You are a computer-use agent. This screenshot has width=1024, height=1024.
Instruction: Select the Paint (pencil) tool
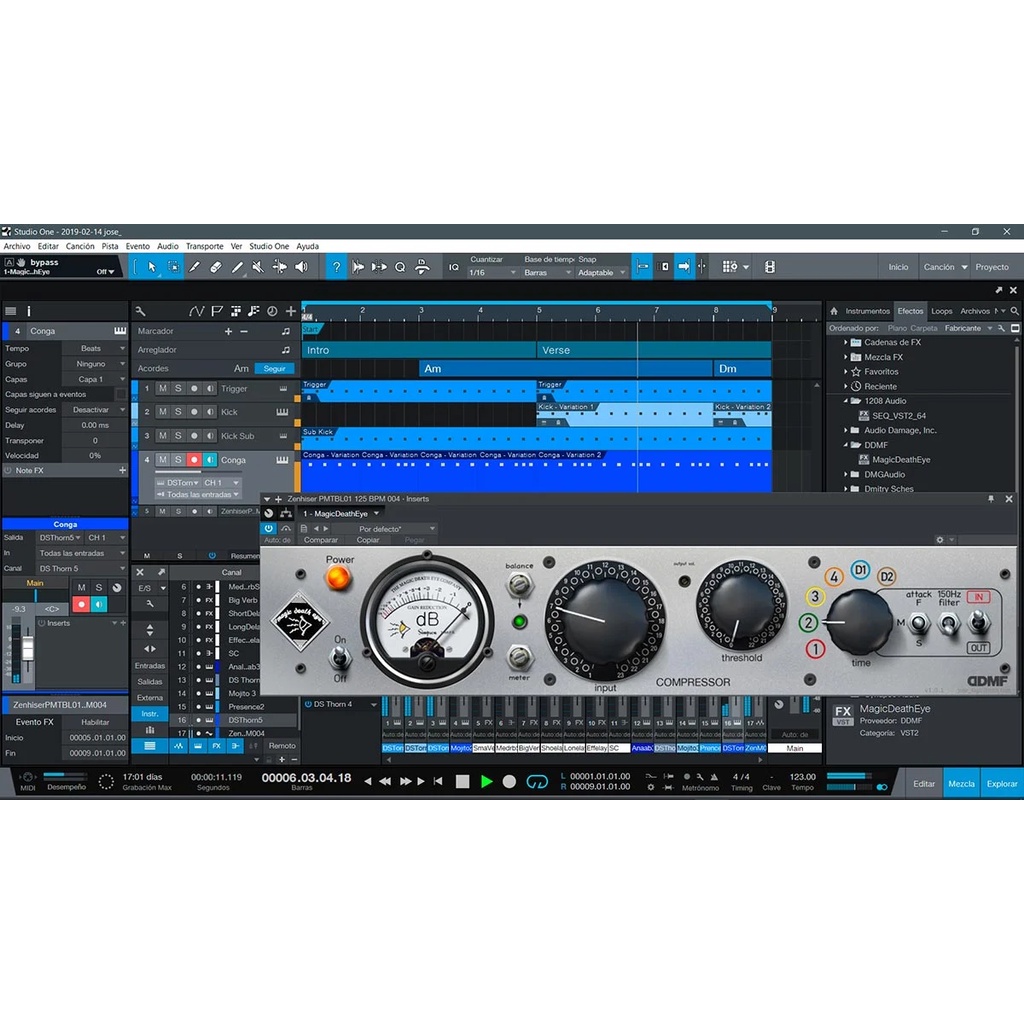click(237, 267)
